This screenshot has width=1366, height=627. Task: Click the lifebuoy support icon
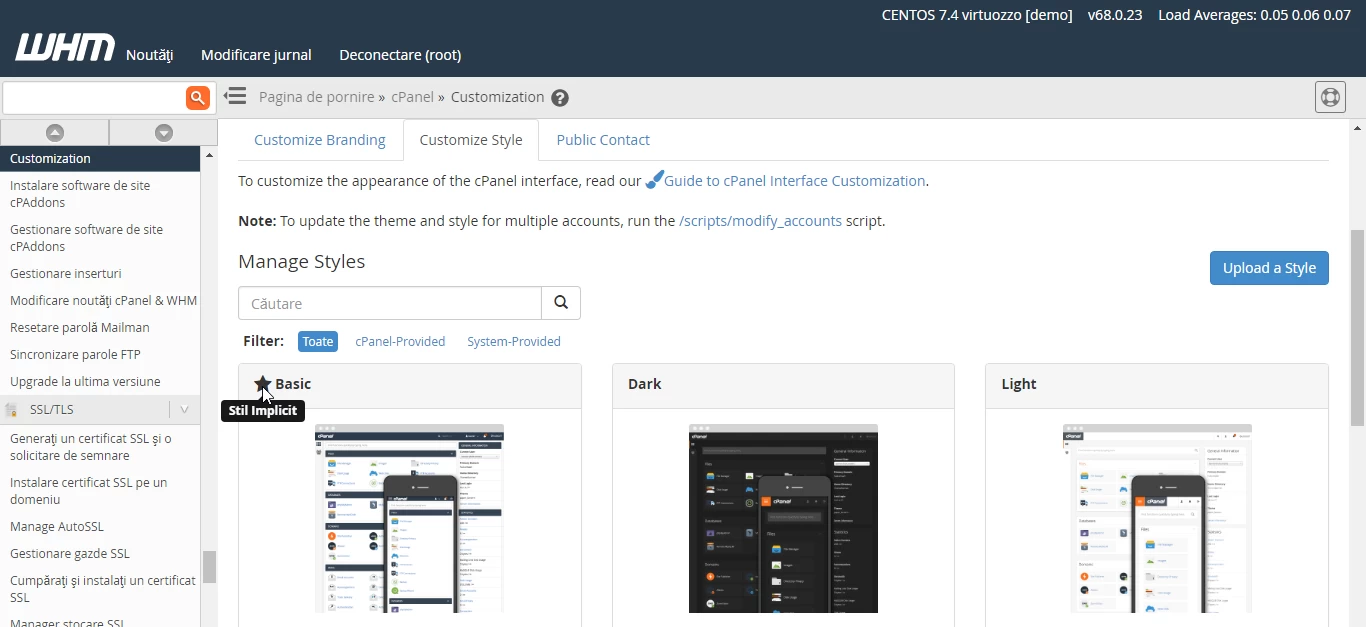1329,97
